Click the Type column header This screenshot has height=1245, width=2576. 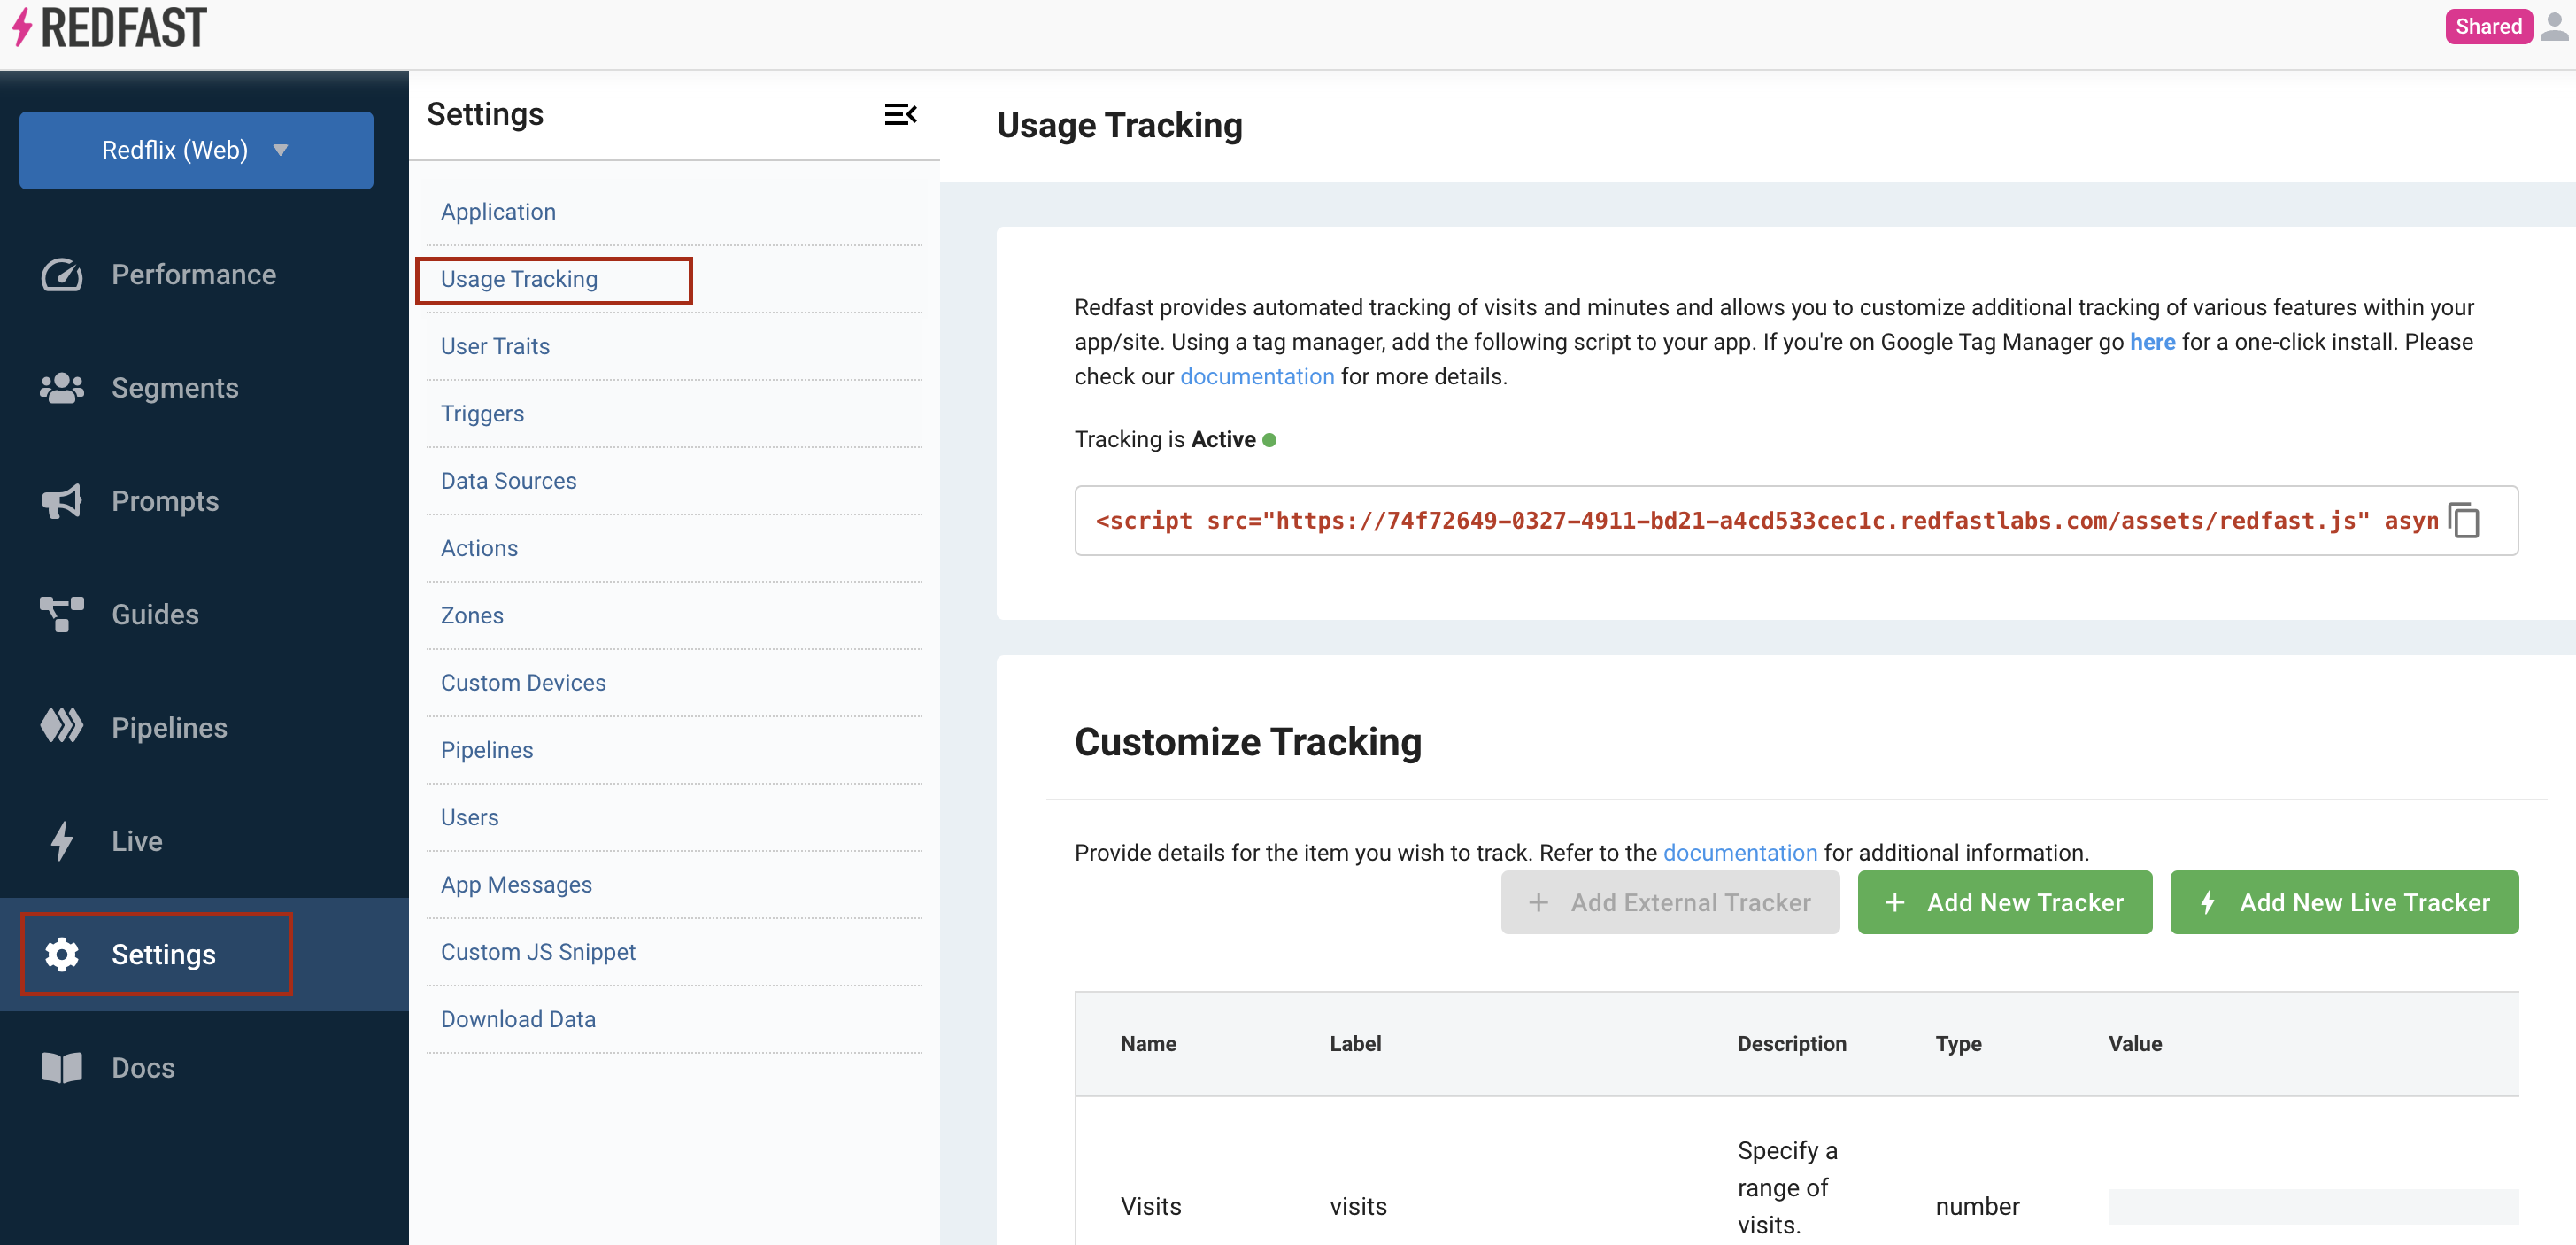1958,1043
